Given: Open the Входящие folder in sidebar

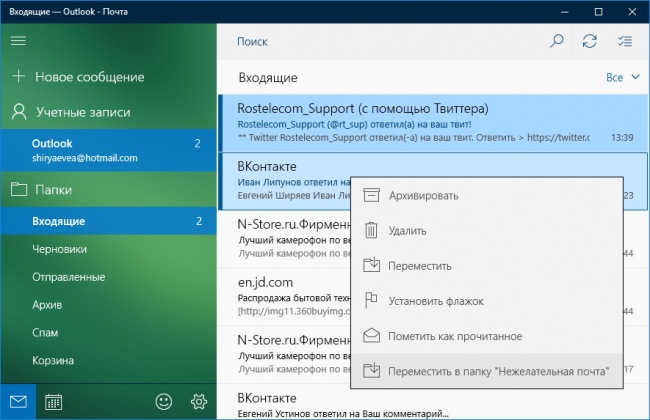Looking at the screenshot, I should pos(108,221).
